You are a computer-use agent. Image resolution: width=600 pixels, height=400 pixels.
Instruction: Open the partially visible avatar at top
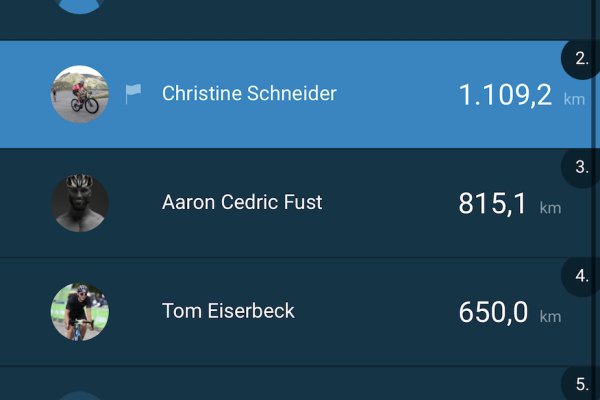click(80, 6)
